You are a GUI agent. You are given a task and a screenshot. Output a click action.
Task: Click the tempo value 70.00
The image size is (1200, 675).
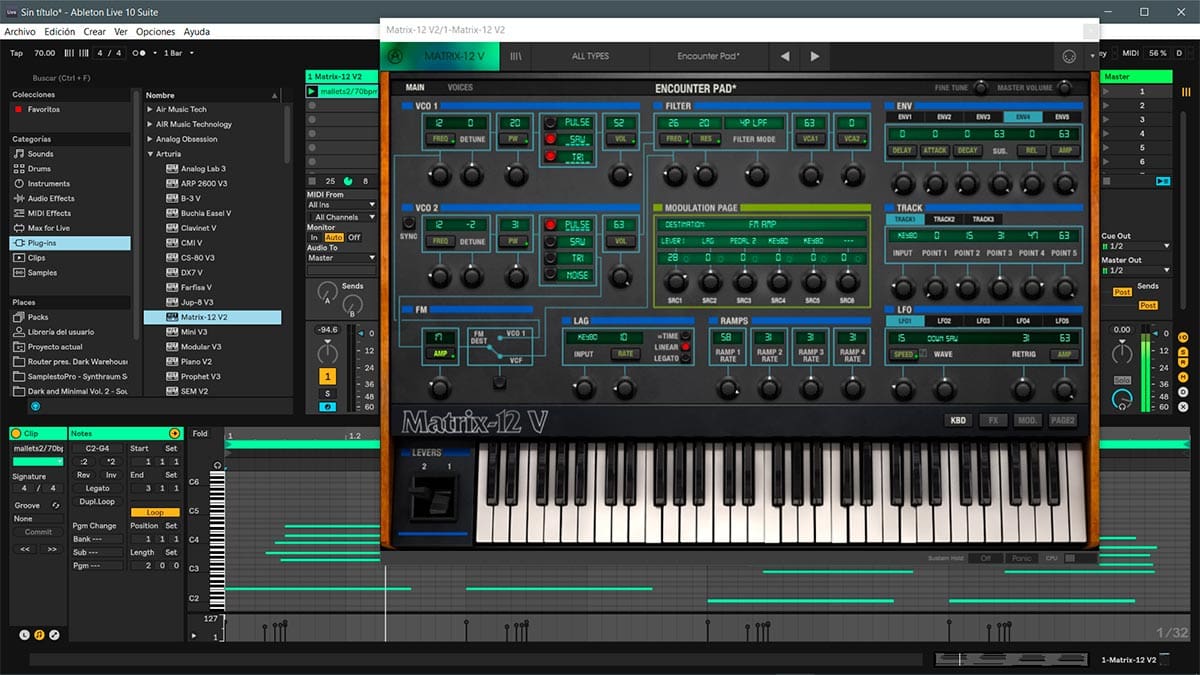pyautogui.click(x=45, y=53)
